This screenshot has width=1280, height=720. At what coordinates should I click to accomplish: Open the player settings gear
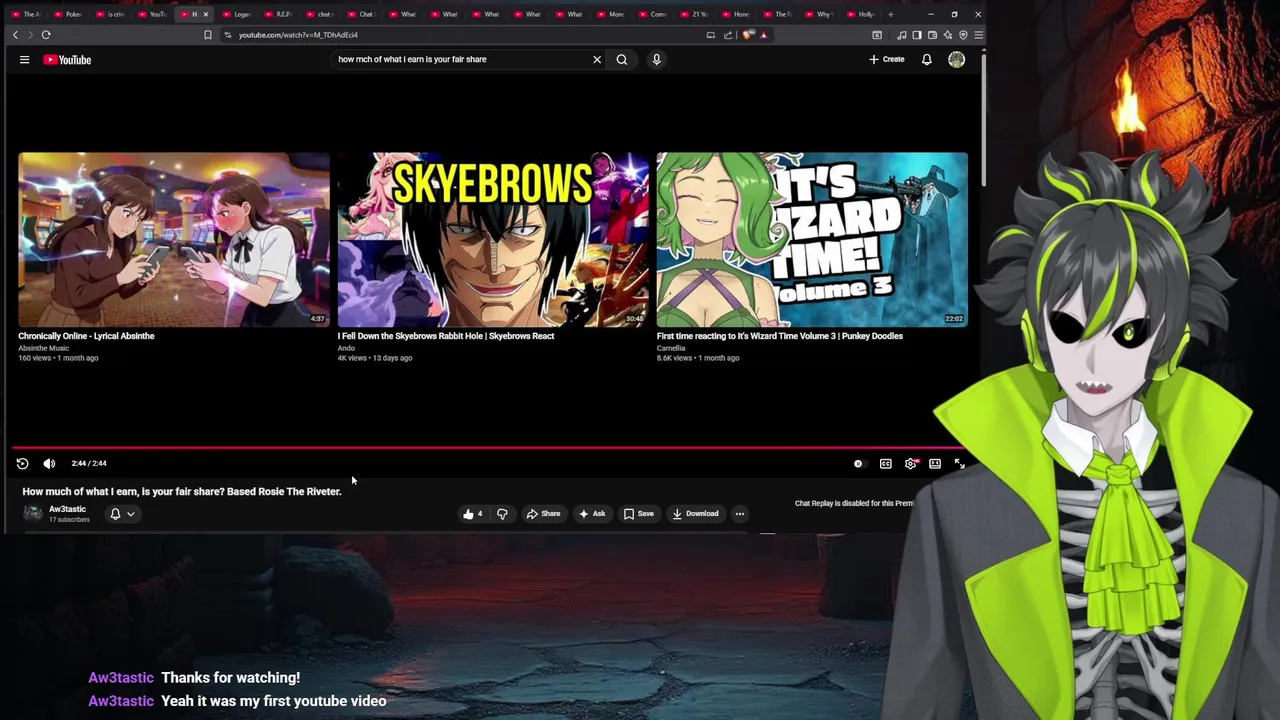tap(910, 464)
